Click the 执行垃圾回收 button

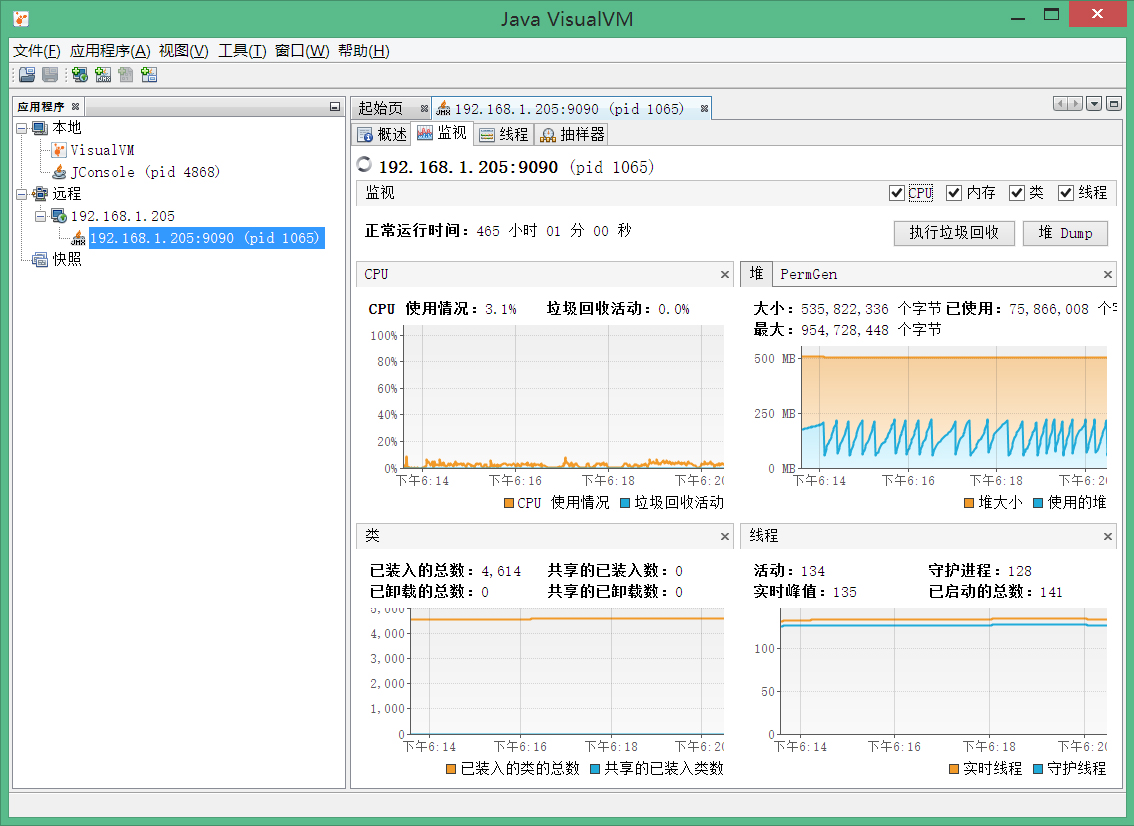(x=953, y=233)
